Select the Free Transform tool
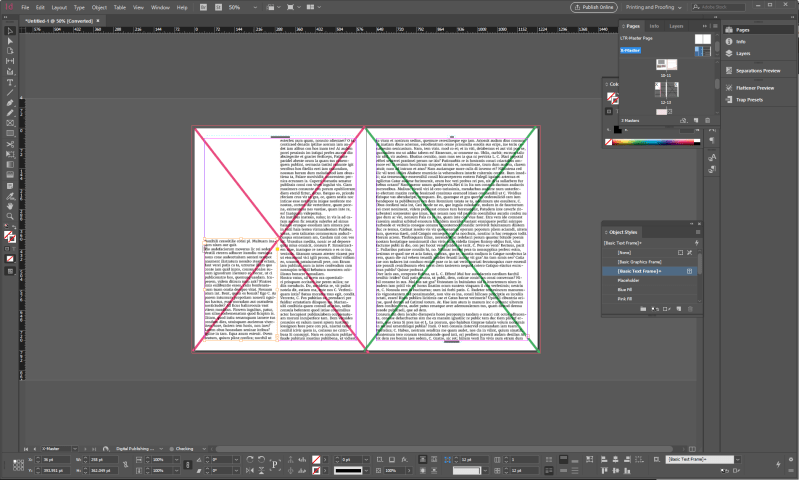Image resolution: width=799 pixels, height=480 pixels. (10, 154)
